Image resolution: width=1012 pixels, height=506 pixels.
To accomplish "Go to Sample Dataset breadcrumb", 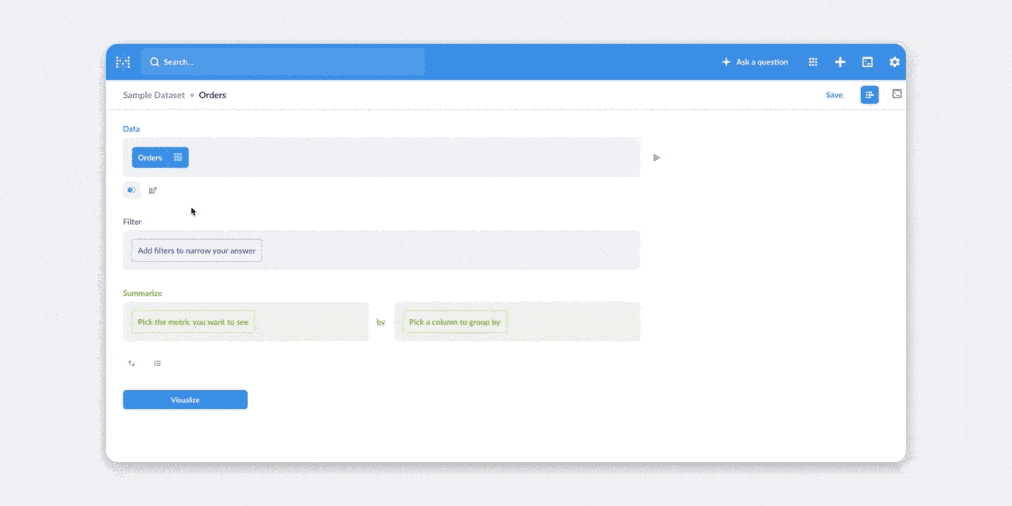I will 153,95.
